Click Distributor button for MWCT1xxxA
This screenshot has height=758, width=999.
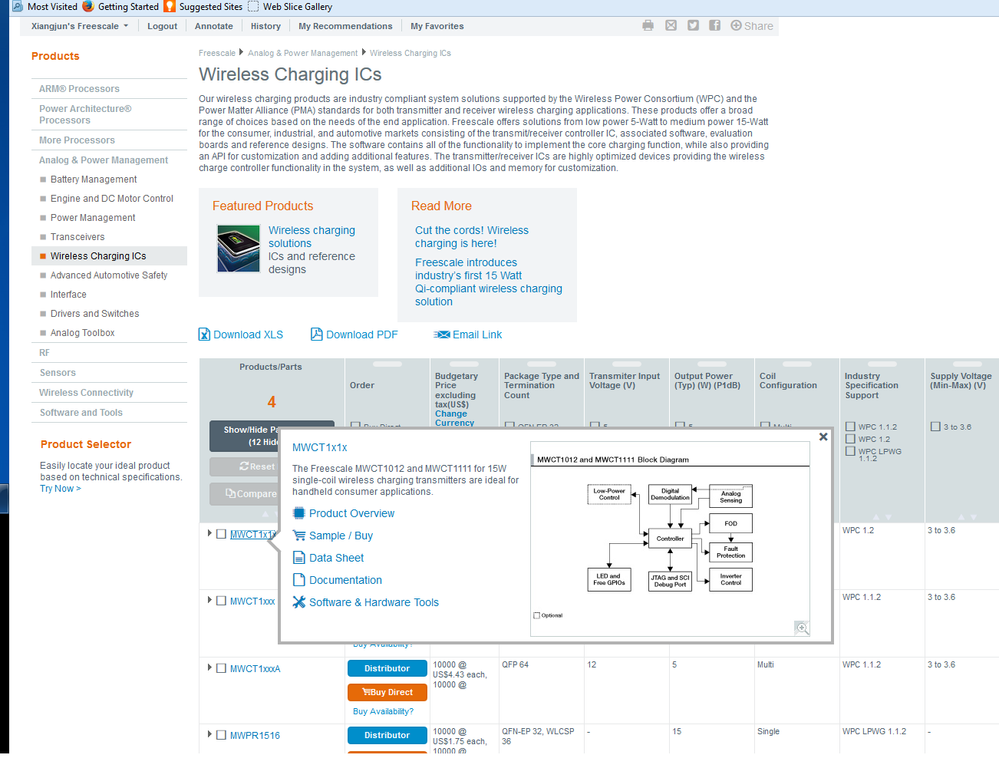coord(387,668)
